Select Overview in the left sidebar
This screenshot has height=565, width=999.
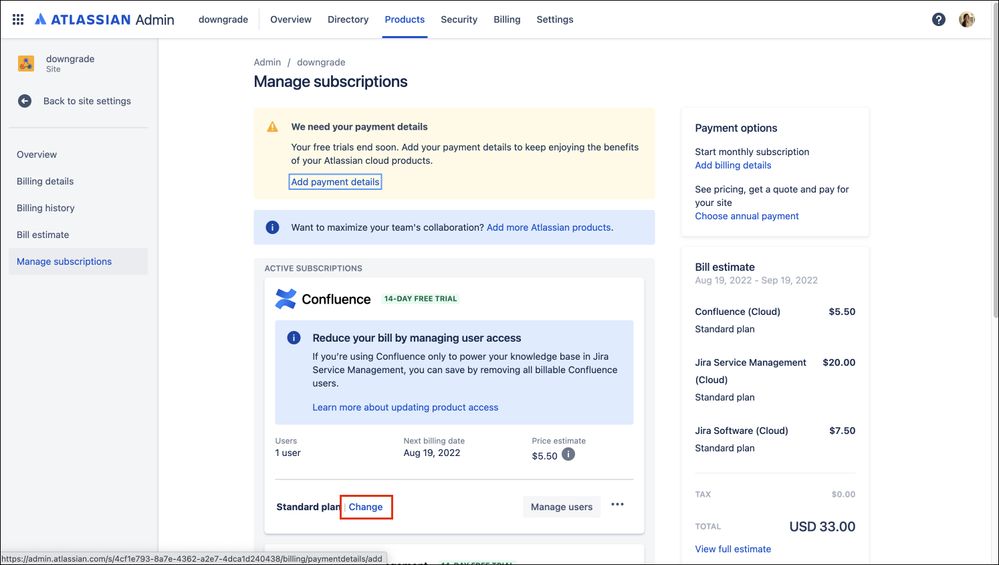(78, 154)
